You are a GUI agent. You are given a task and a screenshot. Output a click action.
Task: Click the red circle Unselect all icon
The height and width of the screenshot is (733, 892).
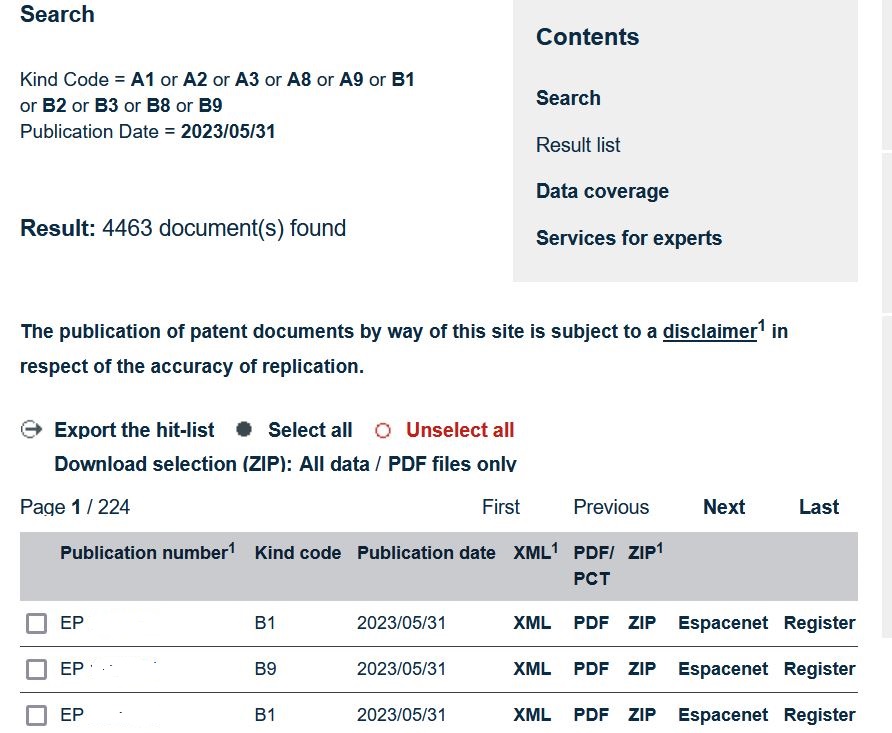pyautogui.click(x=383, y=430)
